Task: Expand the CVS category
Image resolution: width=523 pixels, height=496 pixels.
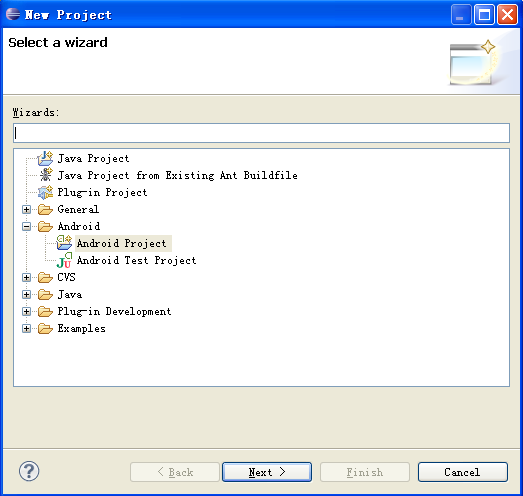Action: (26, 278)
